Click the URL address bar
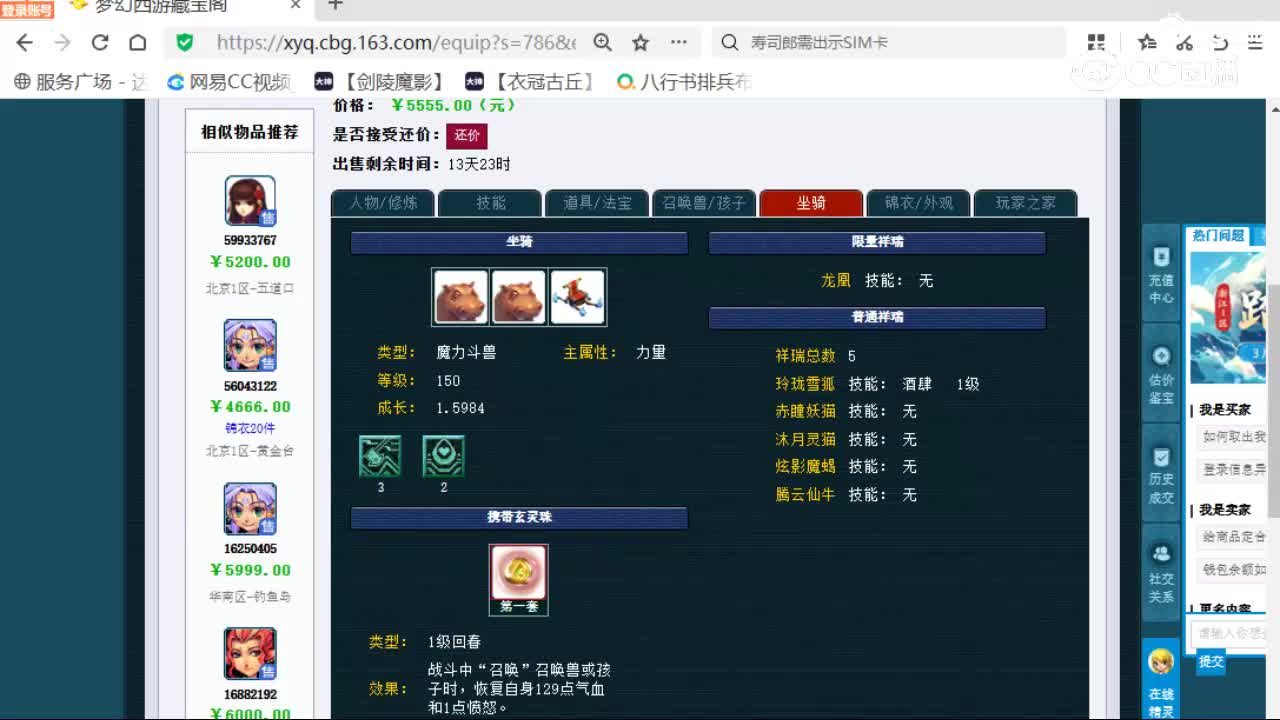 click(x=396, y=42)
